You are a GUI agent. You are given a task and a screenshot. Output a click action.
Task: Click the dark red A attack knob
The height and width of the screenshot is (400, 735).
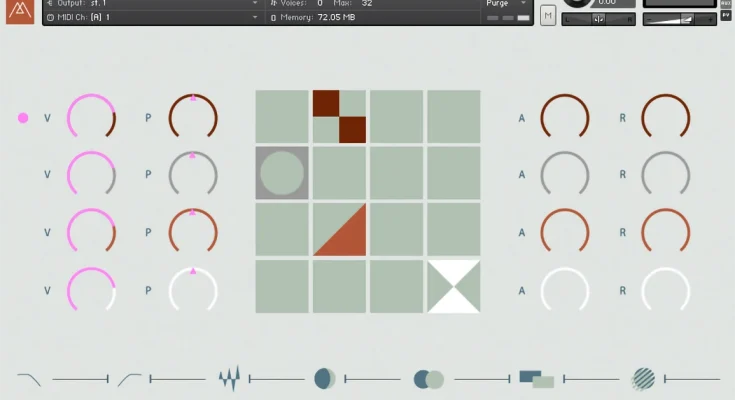(565, 118)
